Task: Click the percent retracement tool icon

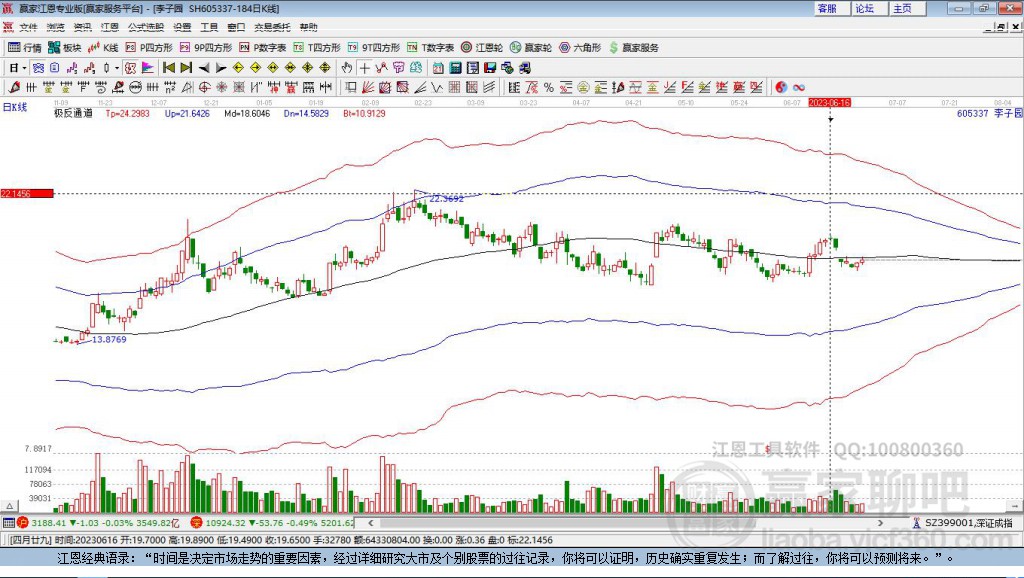Action: [549, 88]
